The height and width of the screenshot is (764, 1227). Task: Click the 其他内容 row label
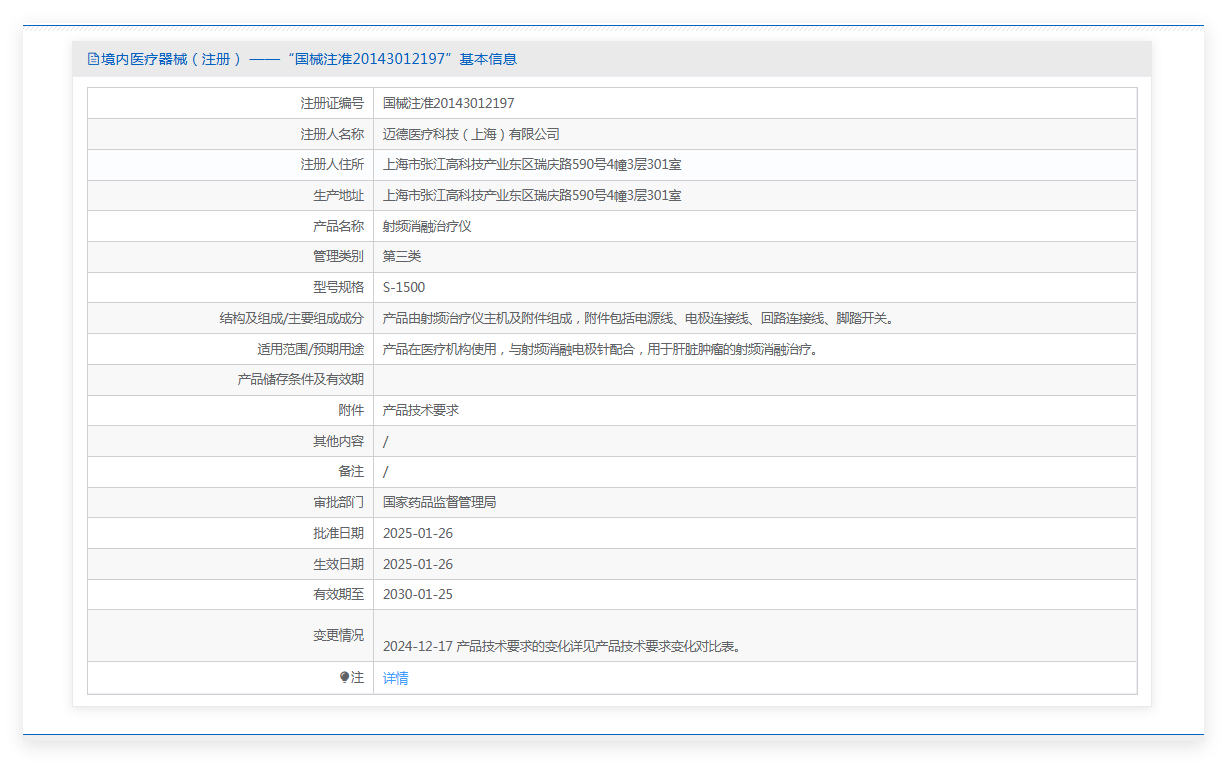click(338, 441)
